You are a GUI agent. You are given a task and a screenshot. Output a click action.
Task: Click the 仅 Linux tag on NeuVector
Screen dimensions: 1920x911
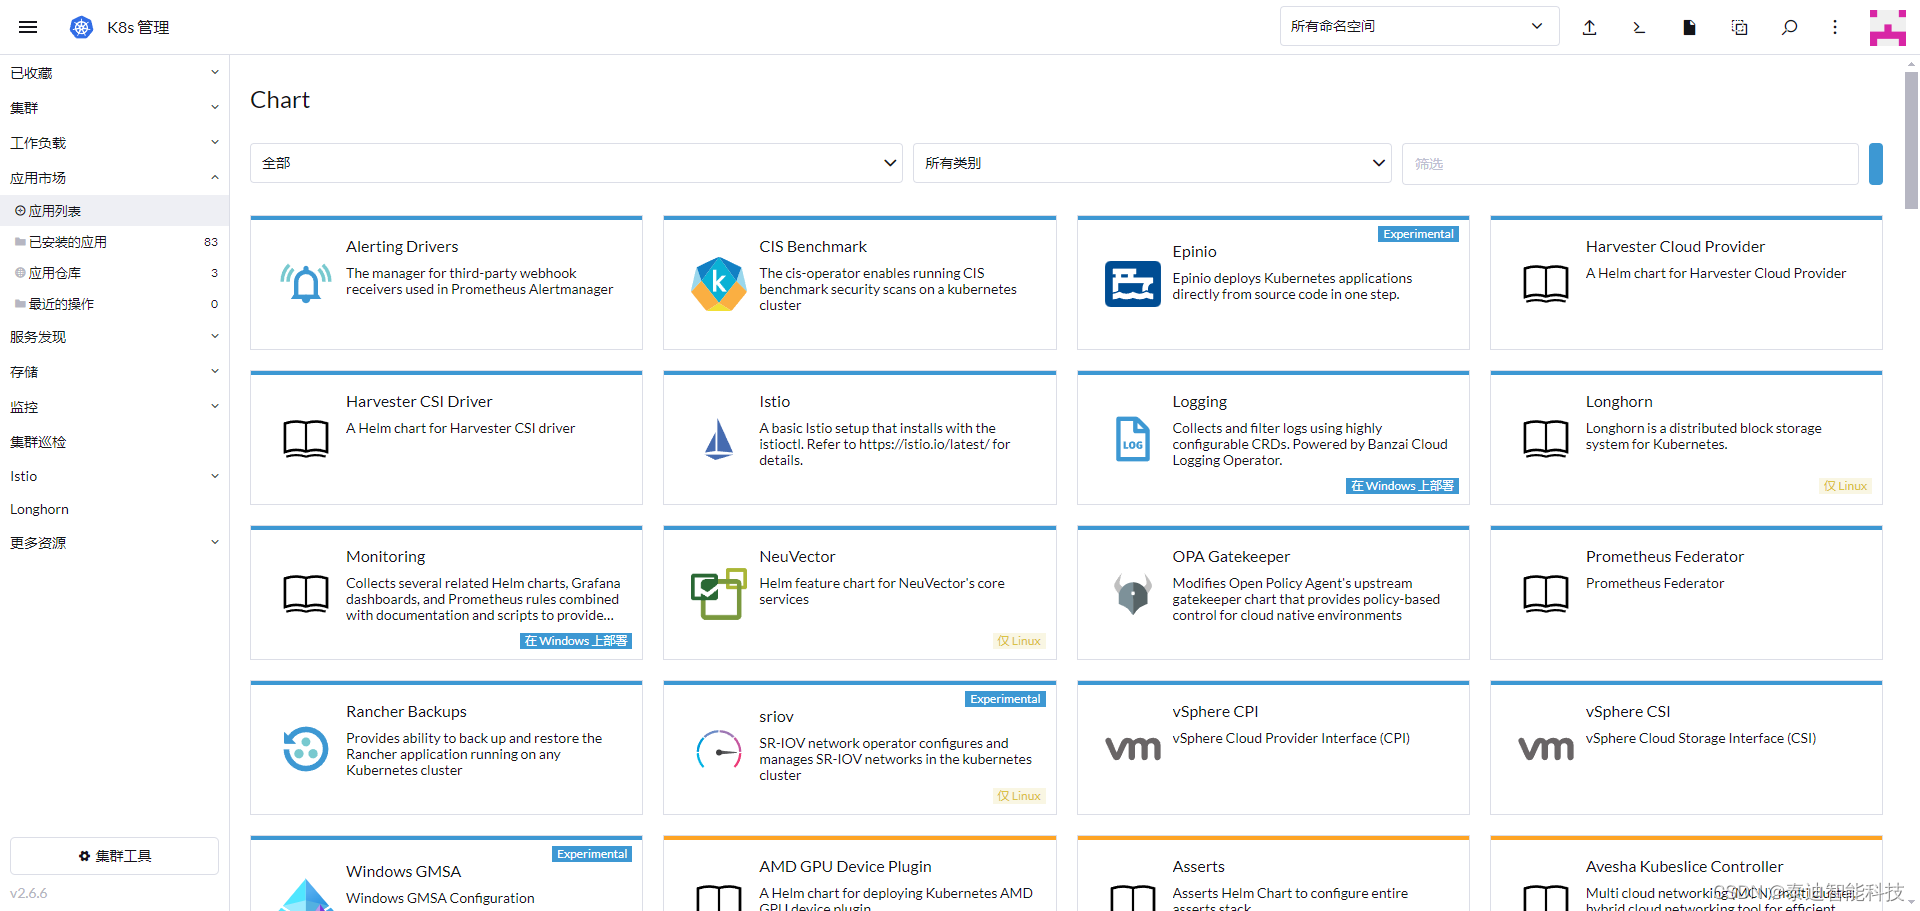click(1019, 641)
